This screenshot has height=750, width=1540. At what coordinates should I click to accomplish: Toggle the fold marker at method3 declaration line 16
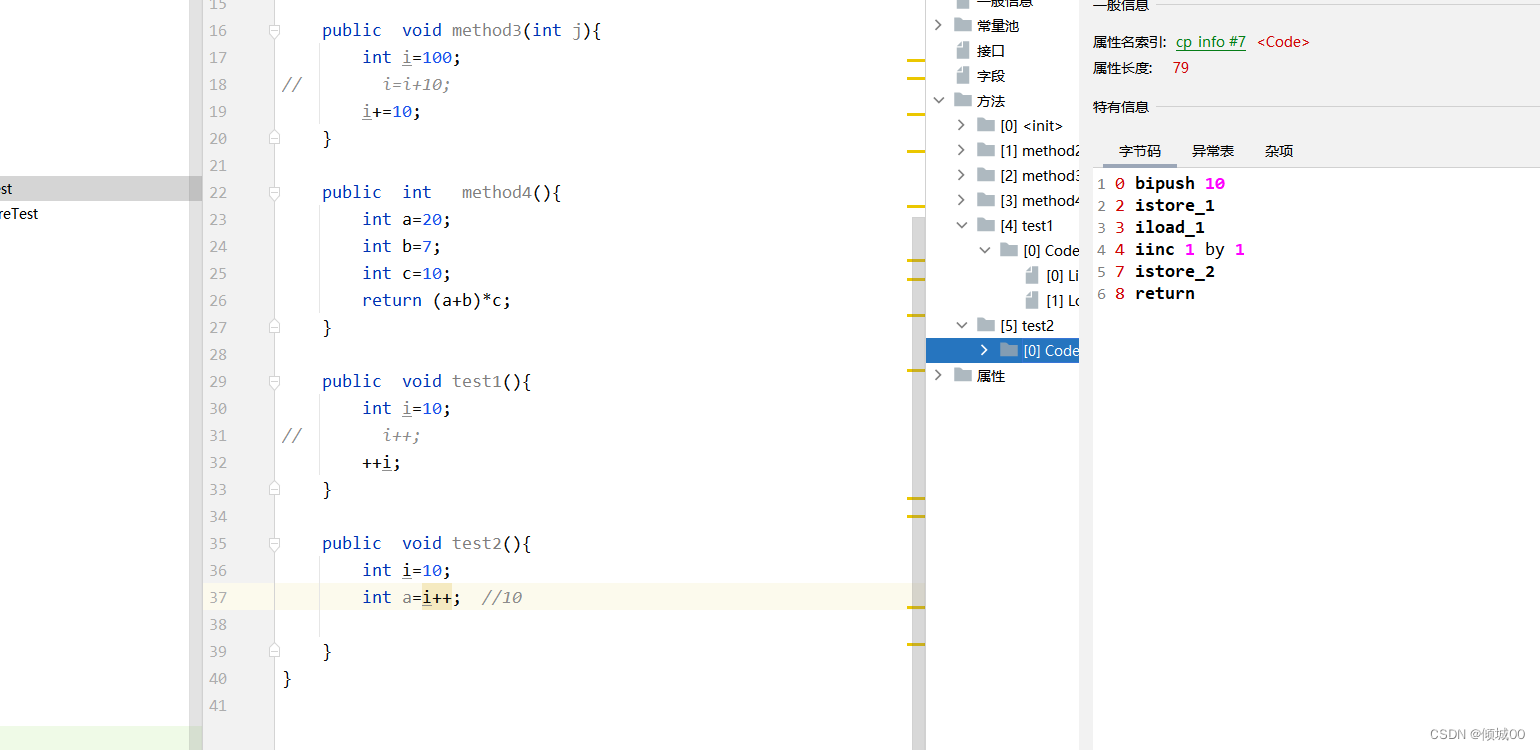274,31
